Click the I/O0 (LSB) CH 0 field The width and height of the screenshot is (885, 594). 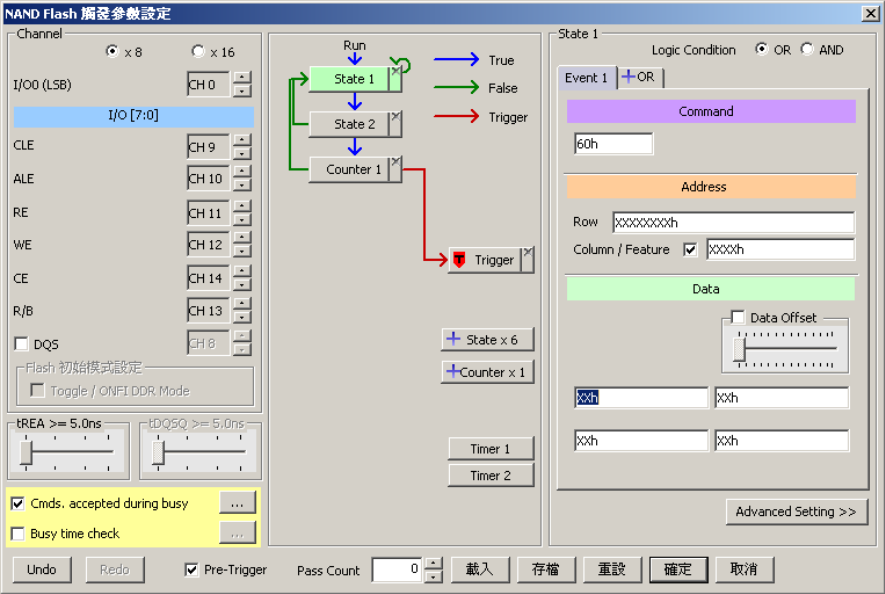tap(208, 85)
